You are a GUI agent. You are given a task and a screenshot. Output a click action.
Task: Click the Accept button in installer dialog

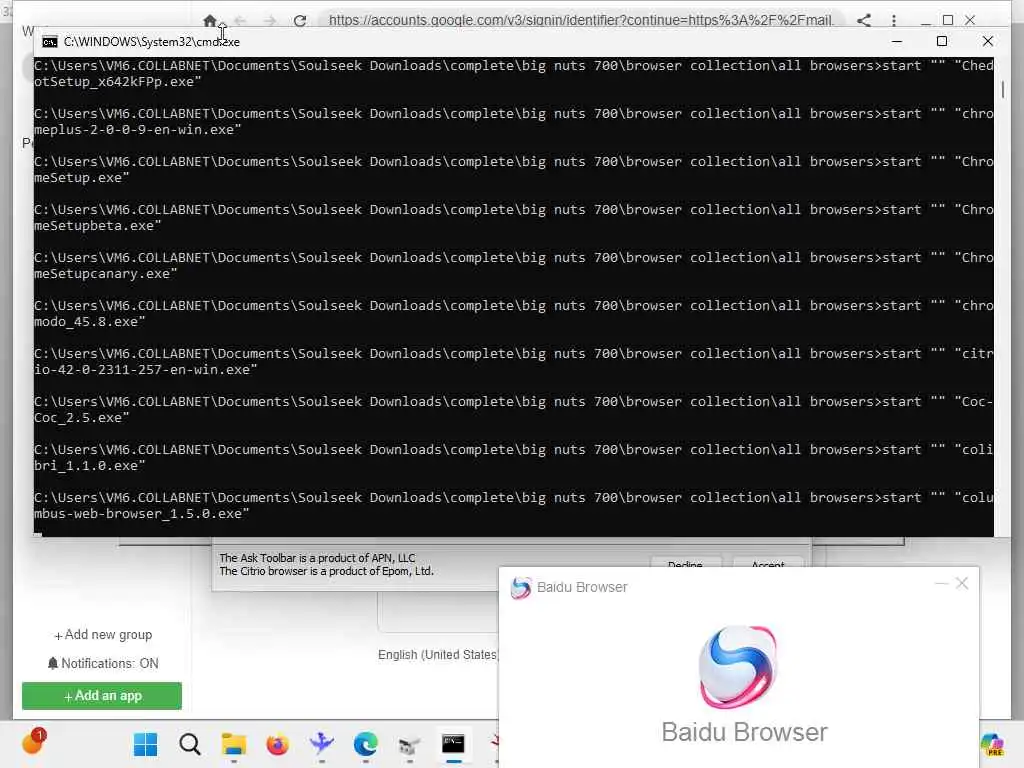(x=767, y=564)
